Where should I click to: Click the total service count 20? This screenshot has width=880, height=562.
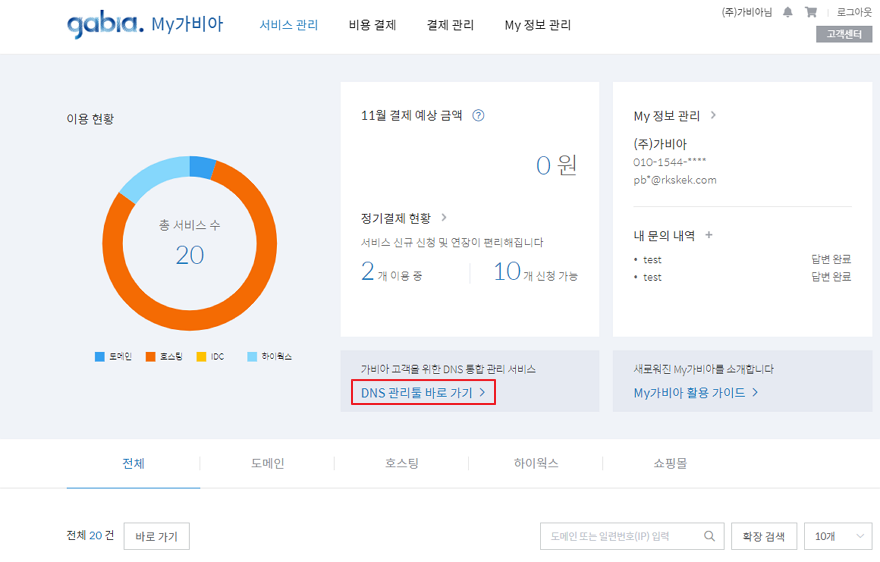tap(190, 255)
